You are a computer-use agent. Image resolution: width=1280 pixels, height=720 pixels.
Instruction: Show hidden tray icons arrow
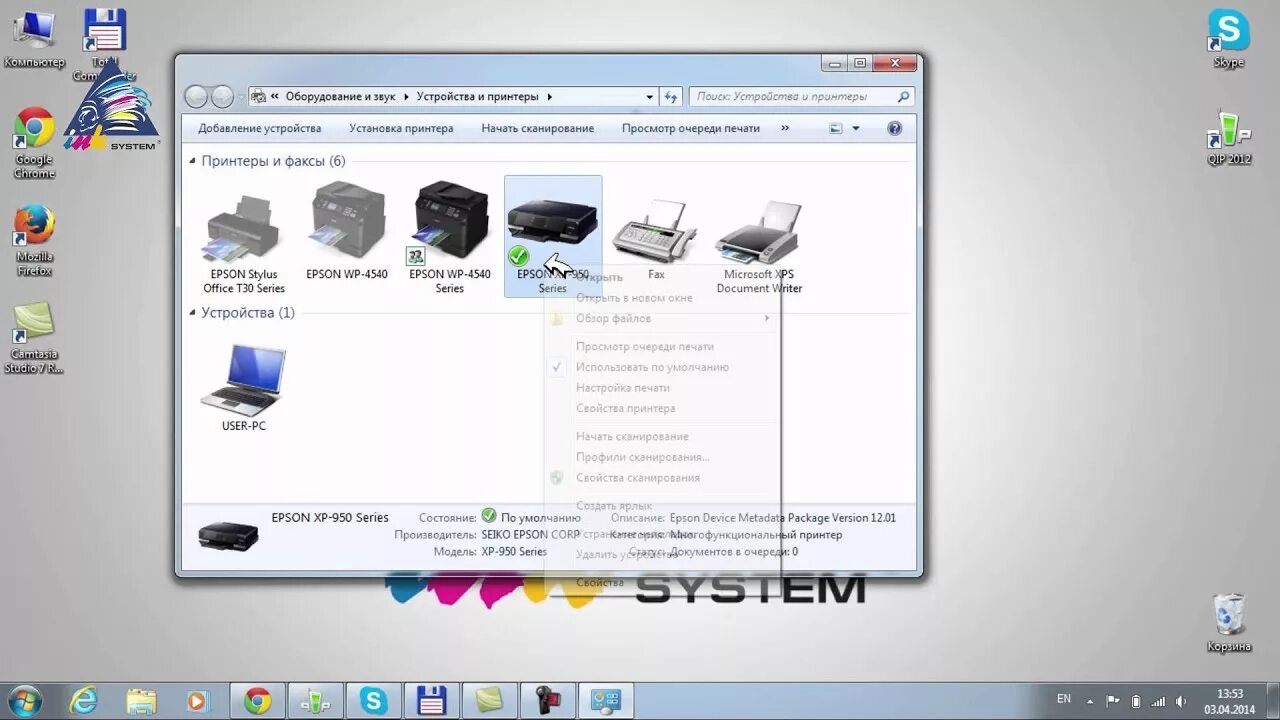coord(1090,701)
